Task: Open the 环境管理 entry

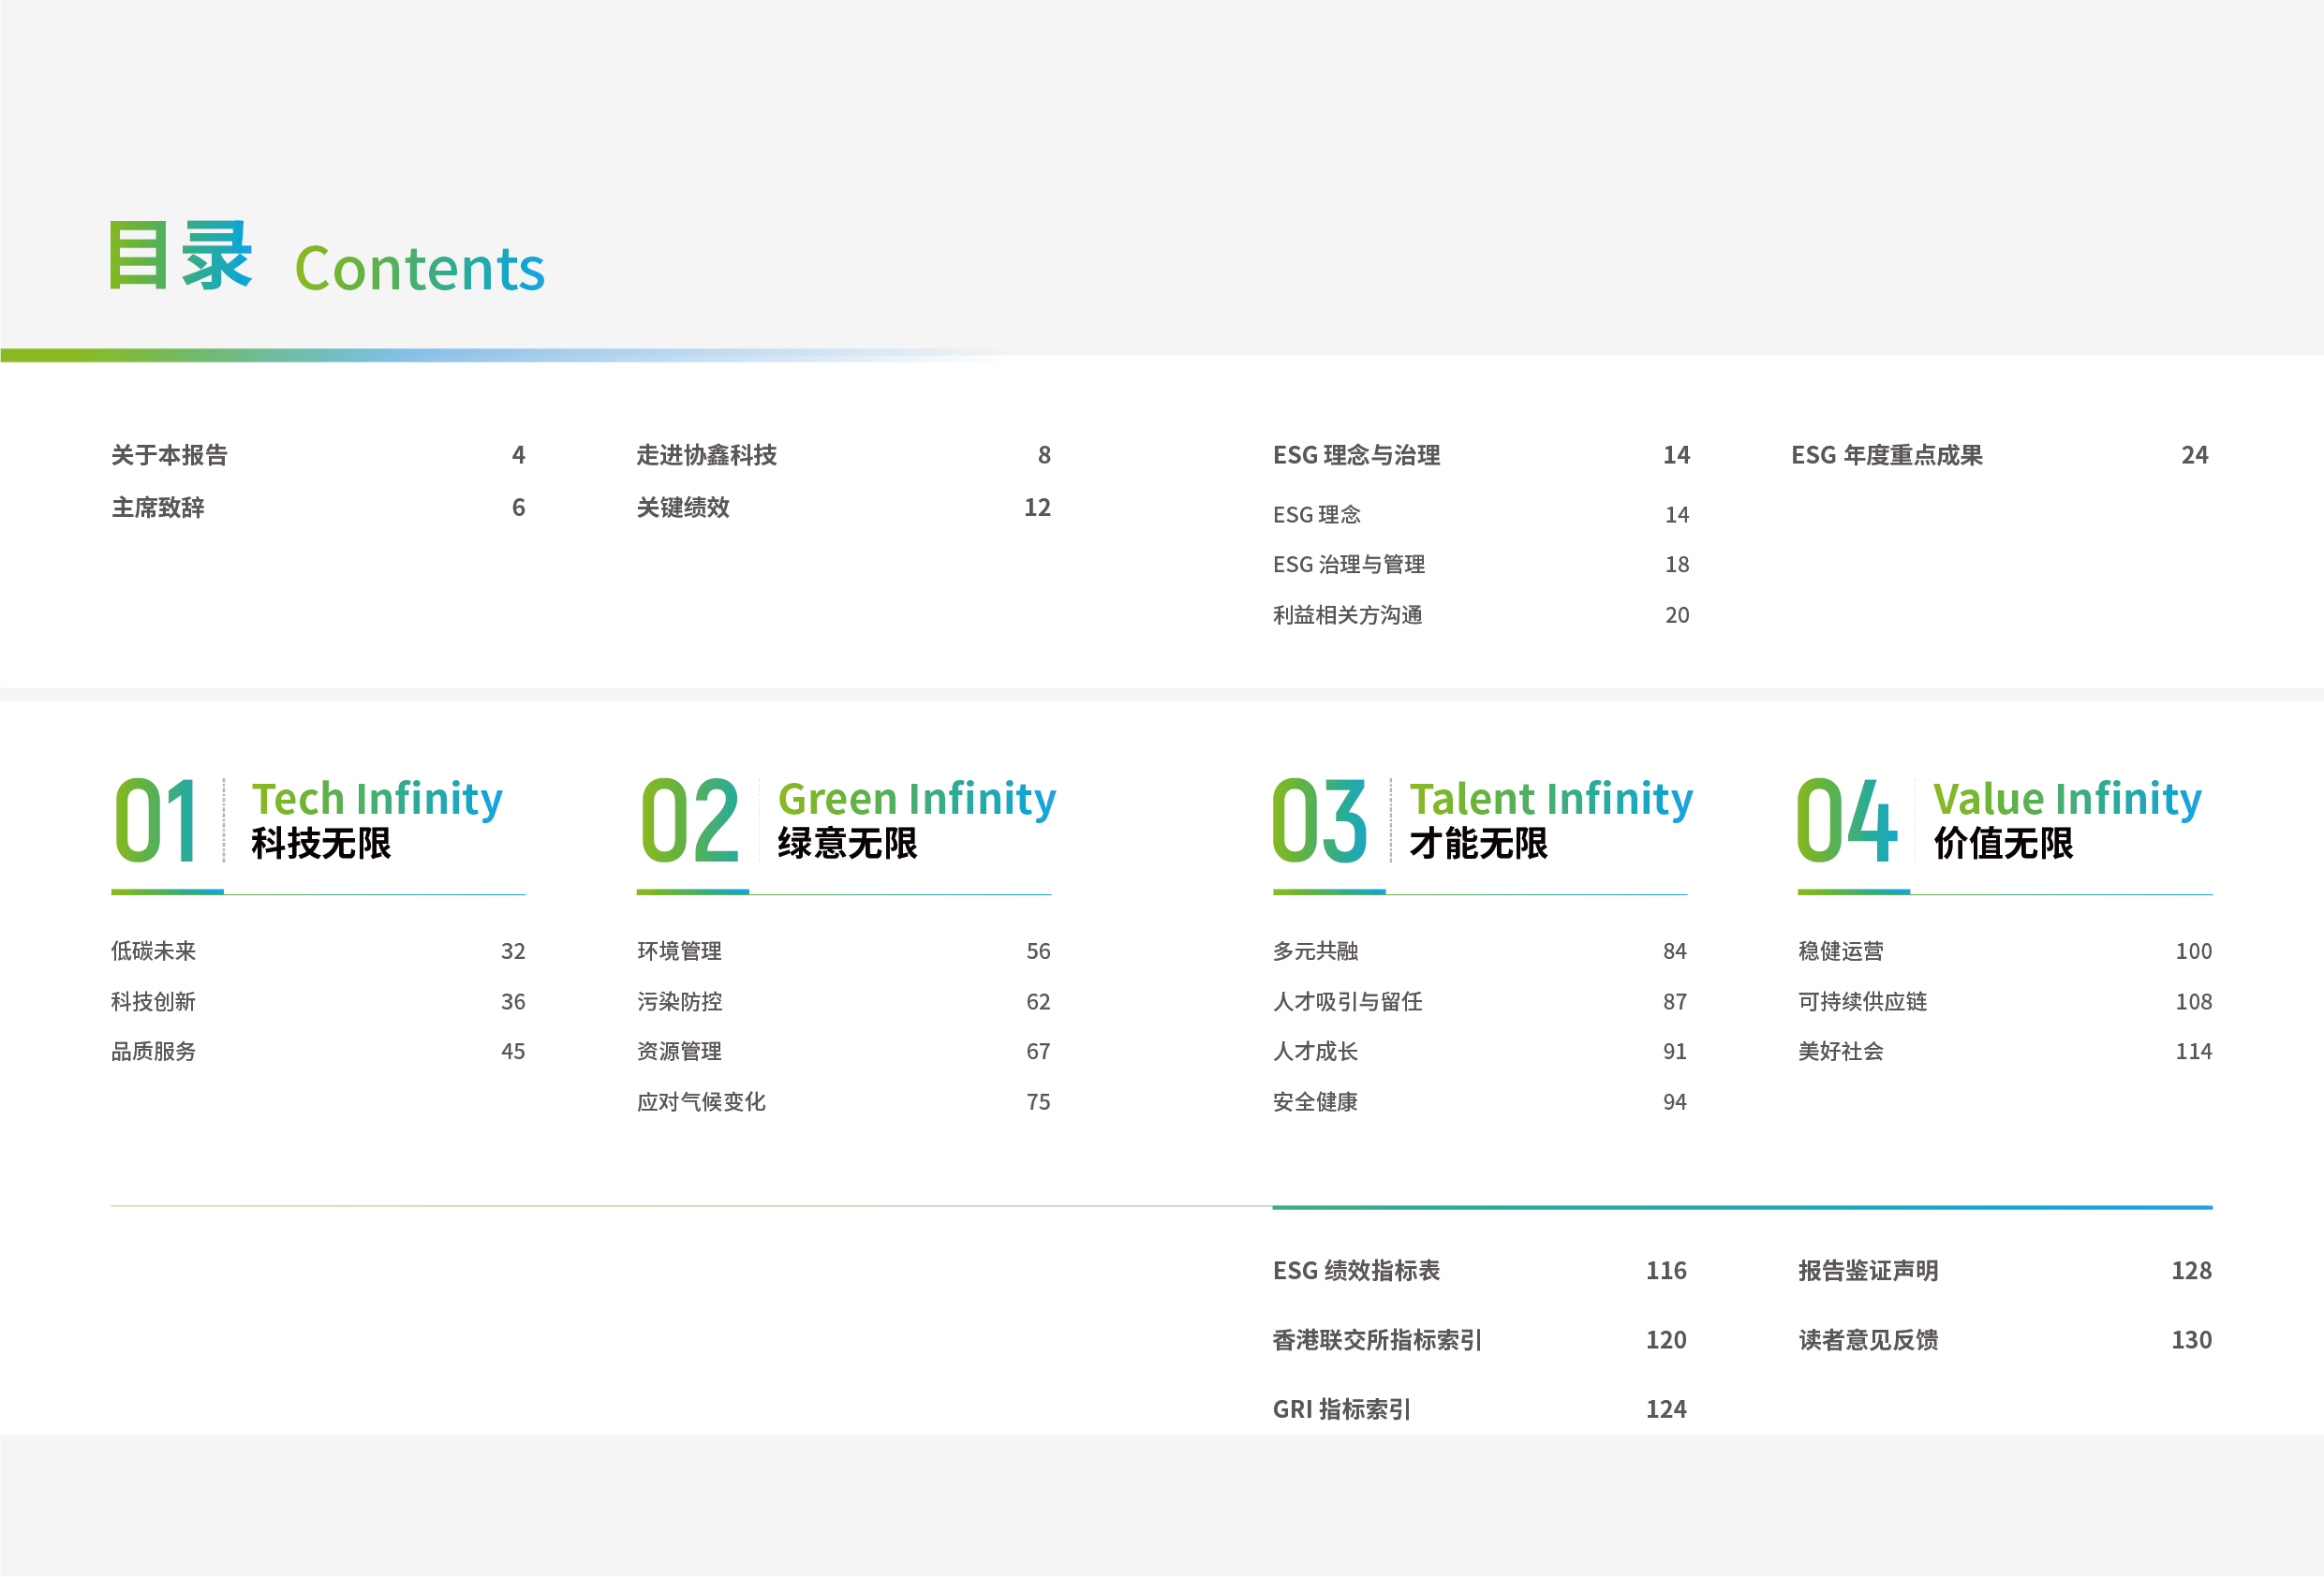Action: (x=679, y=951)
